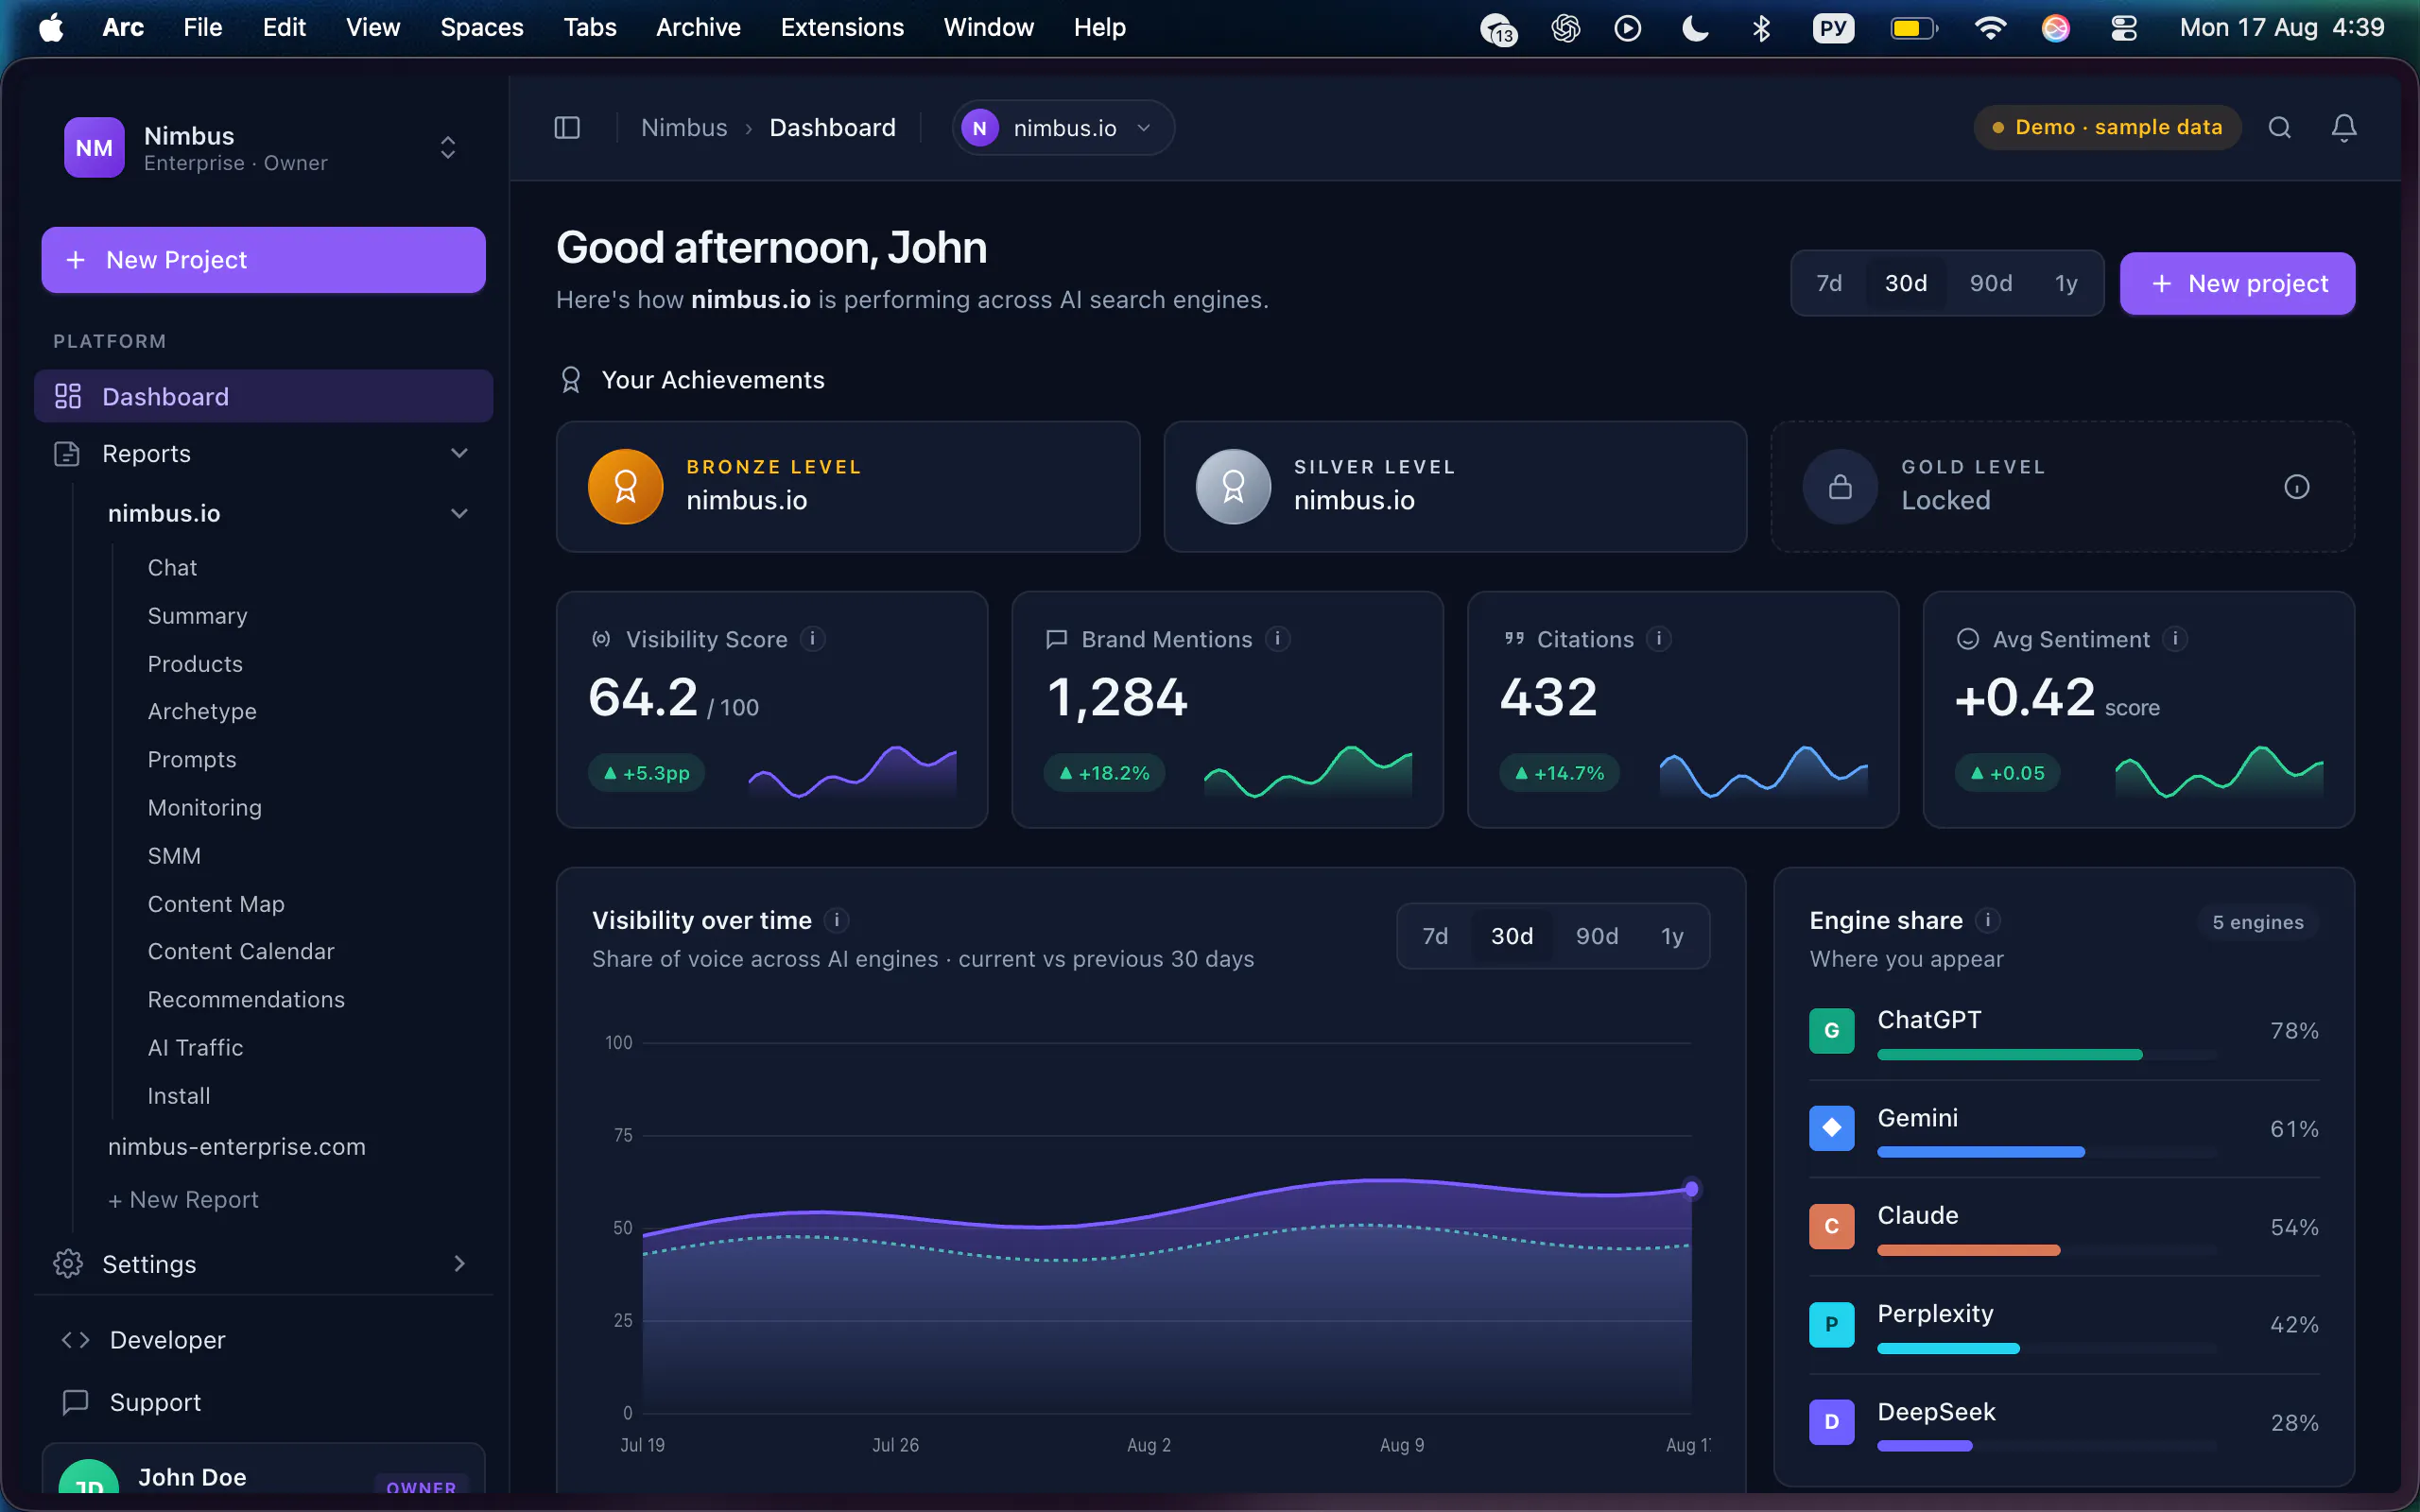
Task: Collapse the nimbus.io report tree
Action: point(459,513)
